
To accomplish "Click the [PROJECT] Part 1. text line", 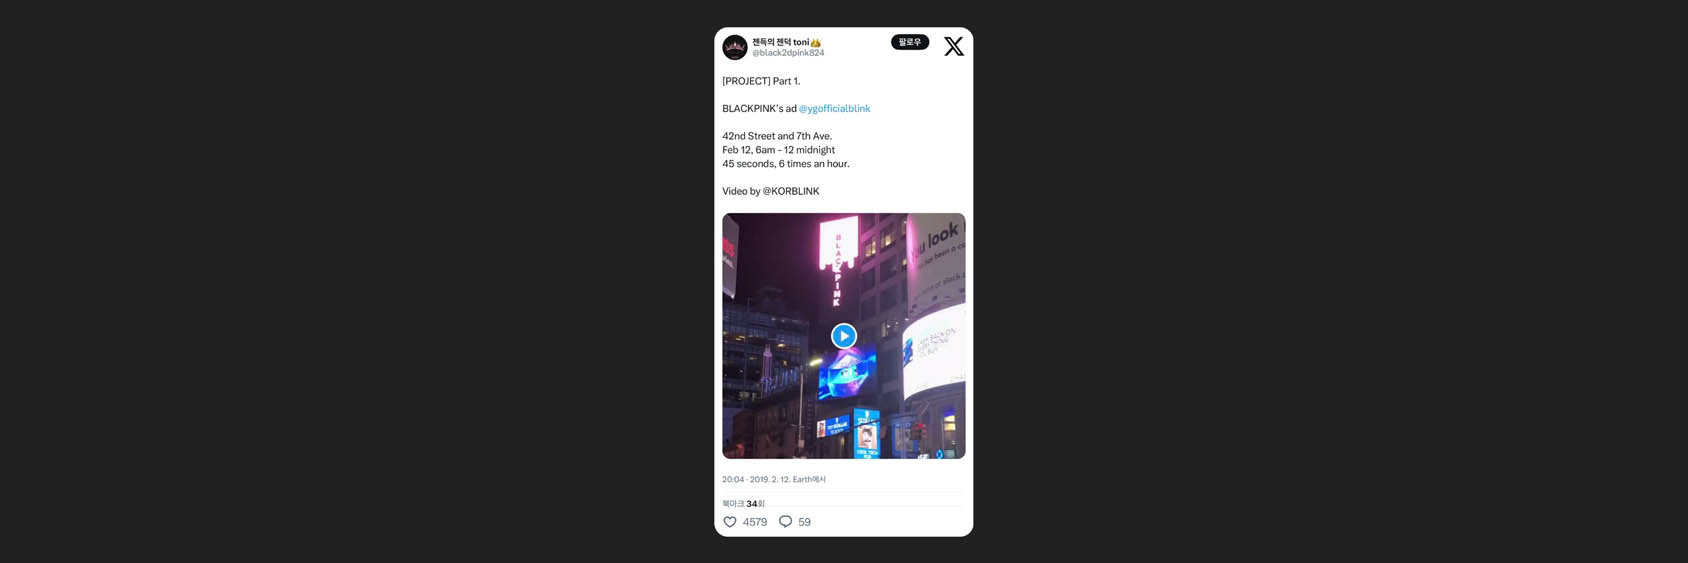I will pyautogui.click(x=761, y=81).
